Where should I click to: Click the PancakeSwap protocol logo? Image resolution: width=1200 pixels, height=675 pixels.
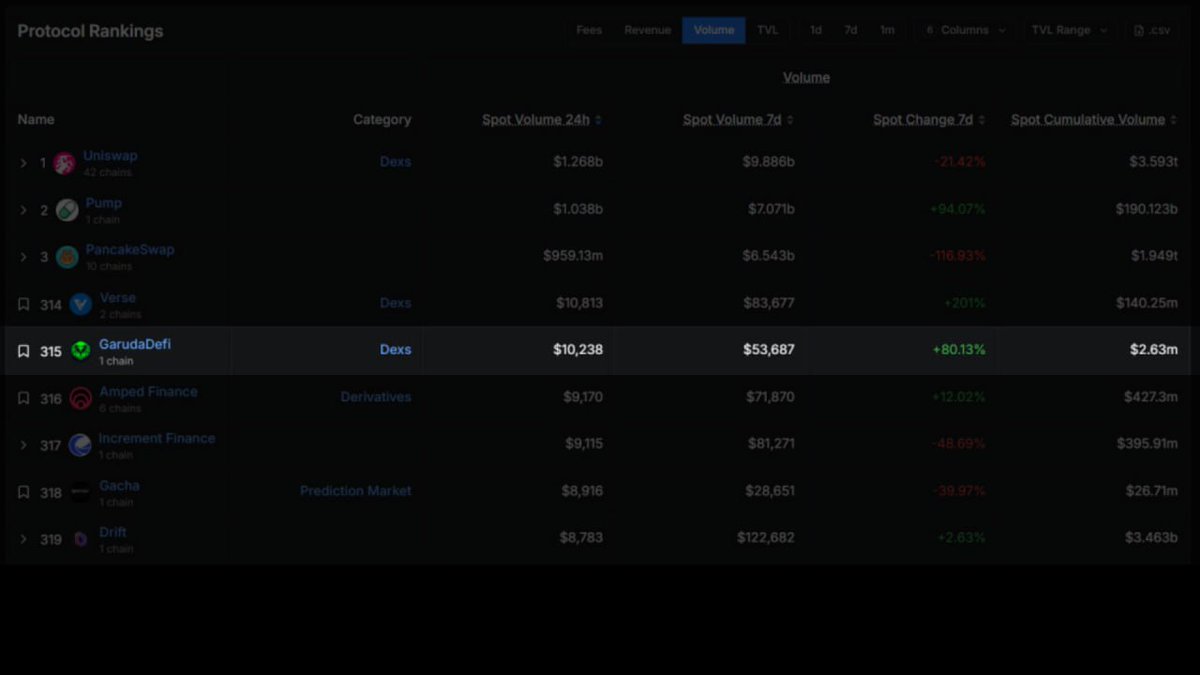67,257
